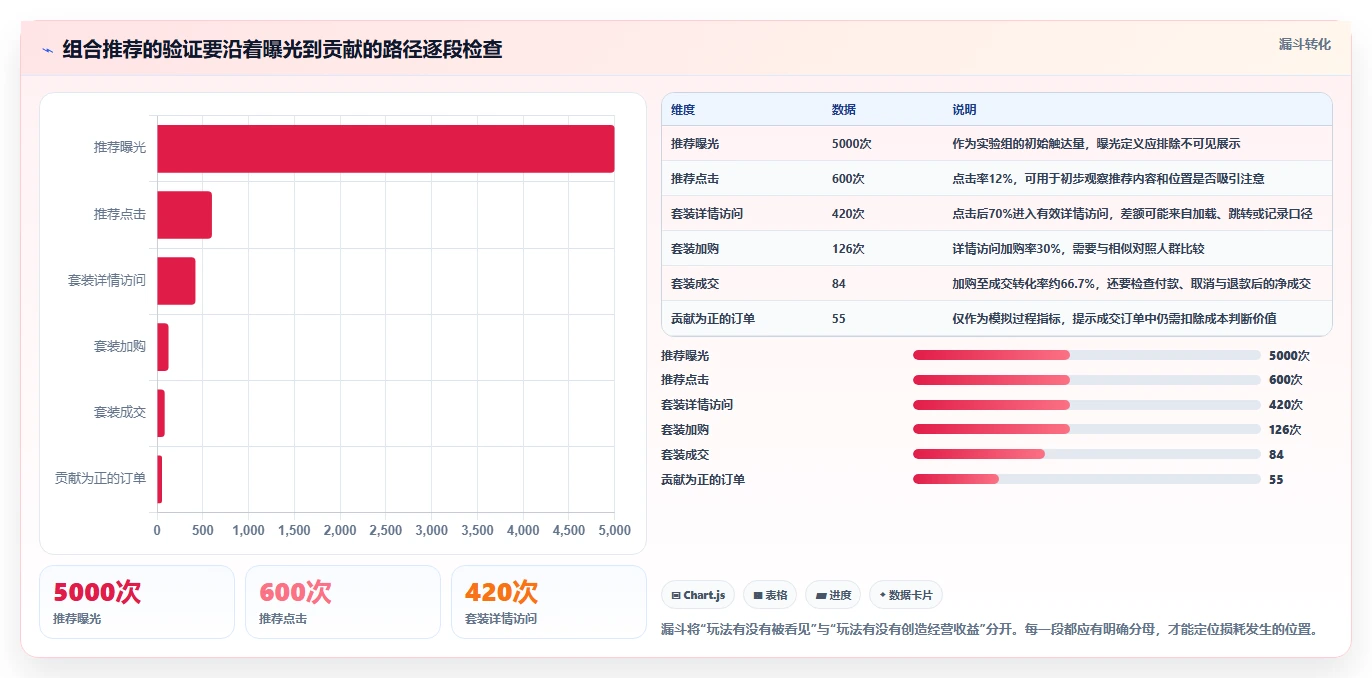Click the 漏斗转化 tag in the header
Viewport: 1372px width, 678px height.
[x=1304, y=44]
